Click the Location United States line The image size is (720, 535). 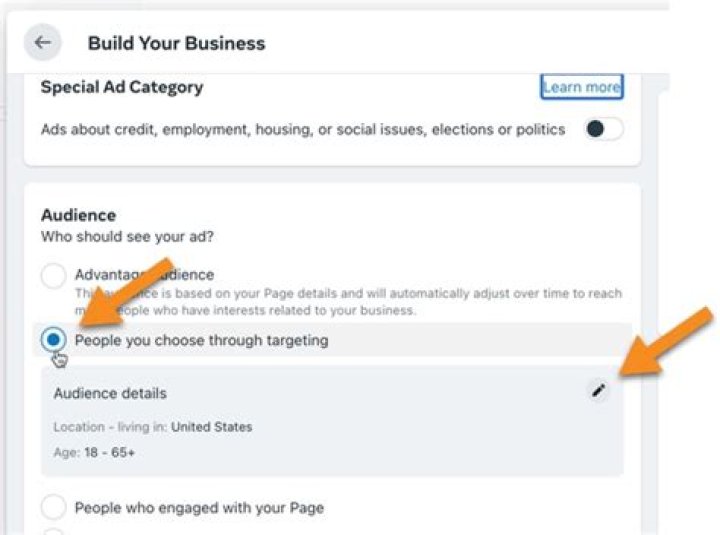153,427
